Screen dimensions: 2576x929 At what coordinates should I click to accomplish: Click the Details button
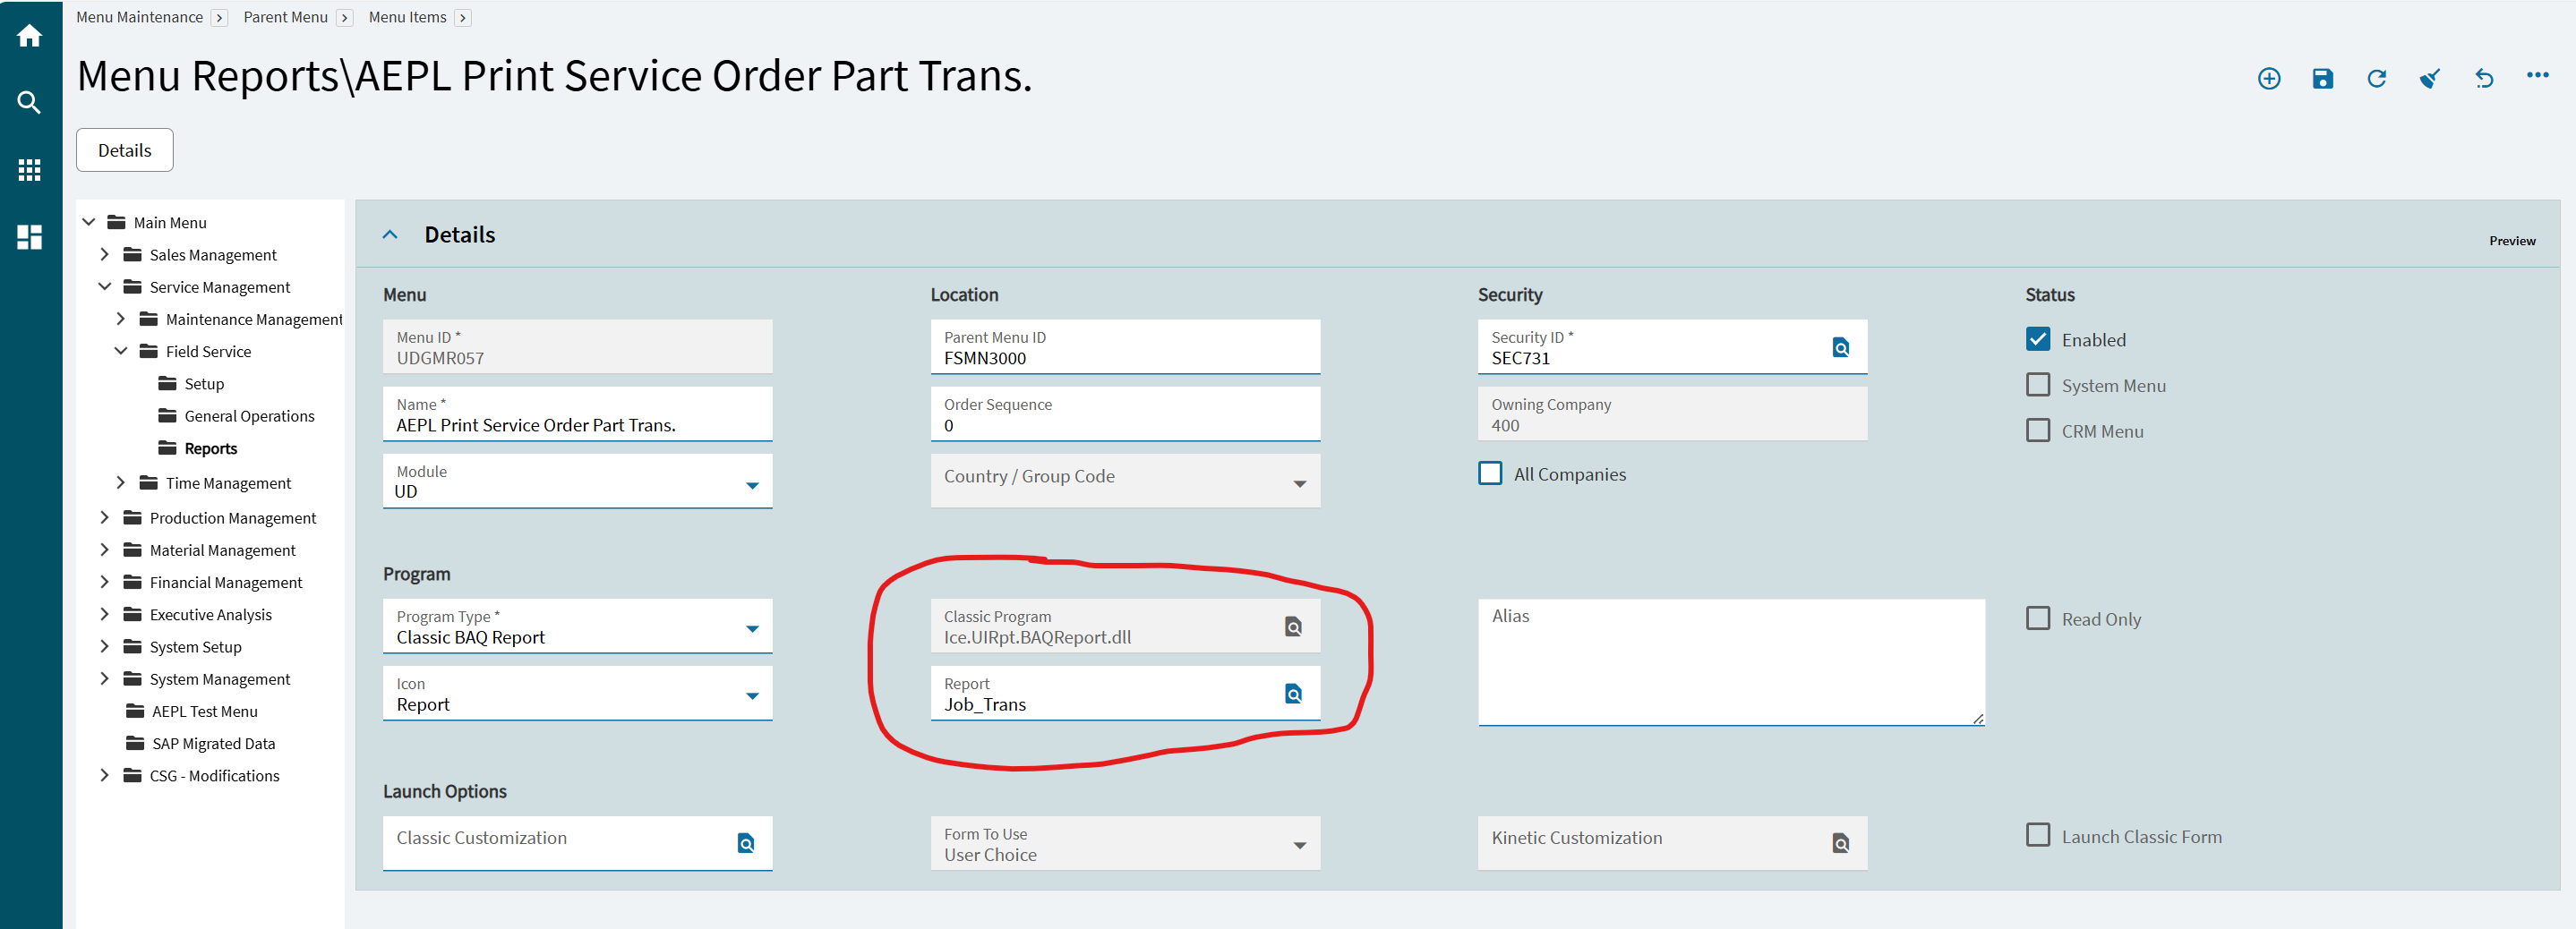click(x=125, y=150)
